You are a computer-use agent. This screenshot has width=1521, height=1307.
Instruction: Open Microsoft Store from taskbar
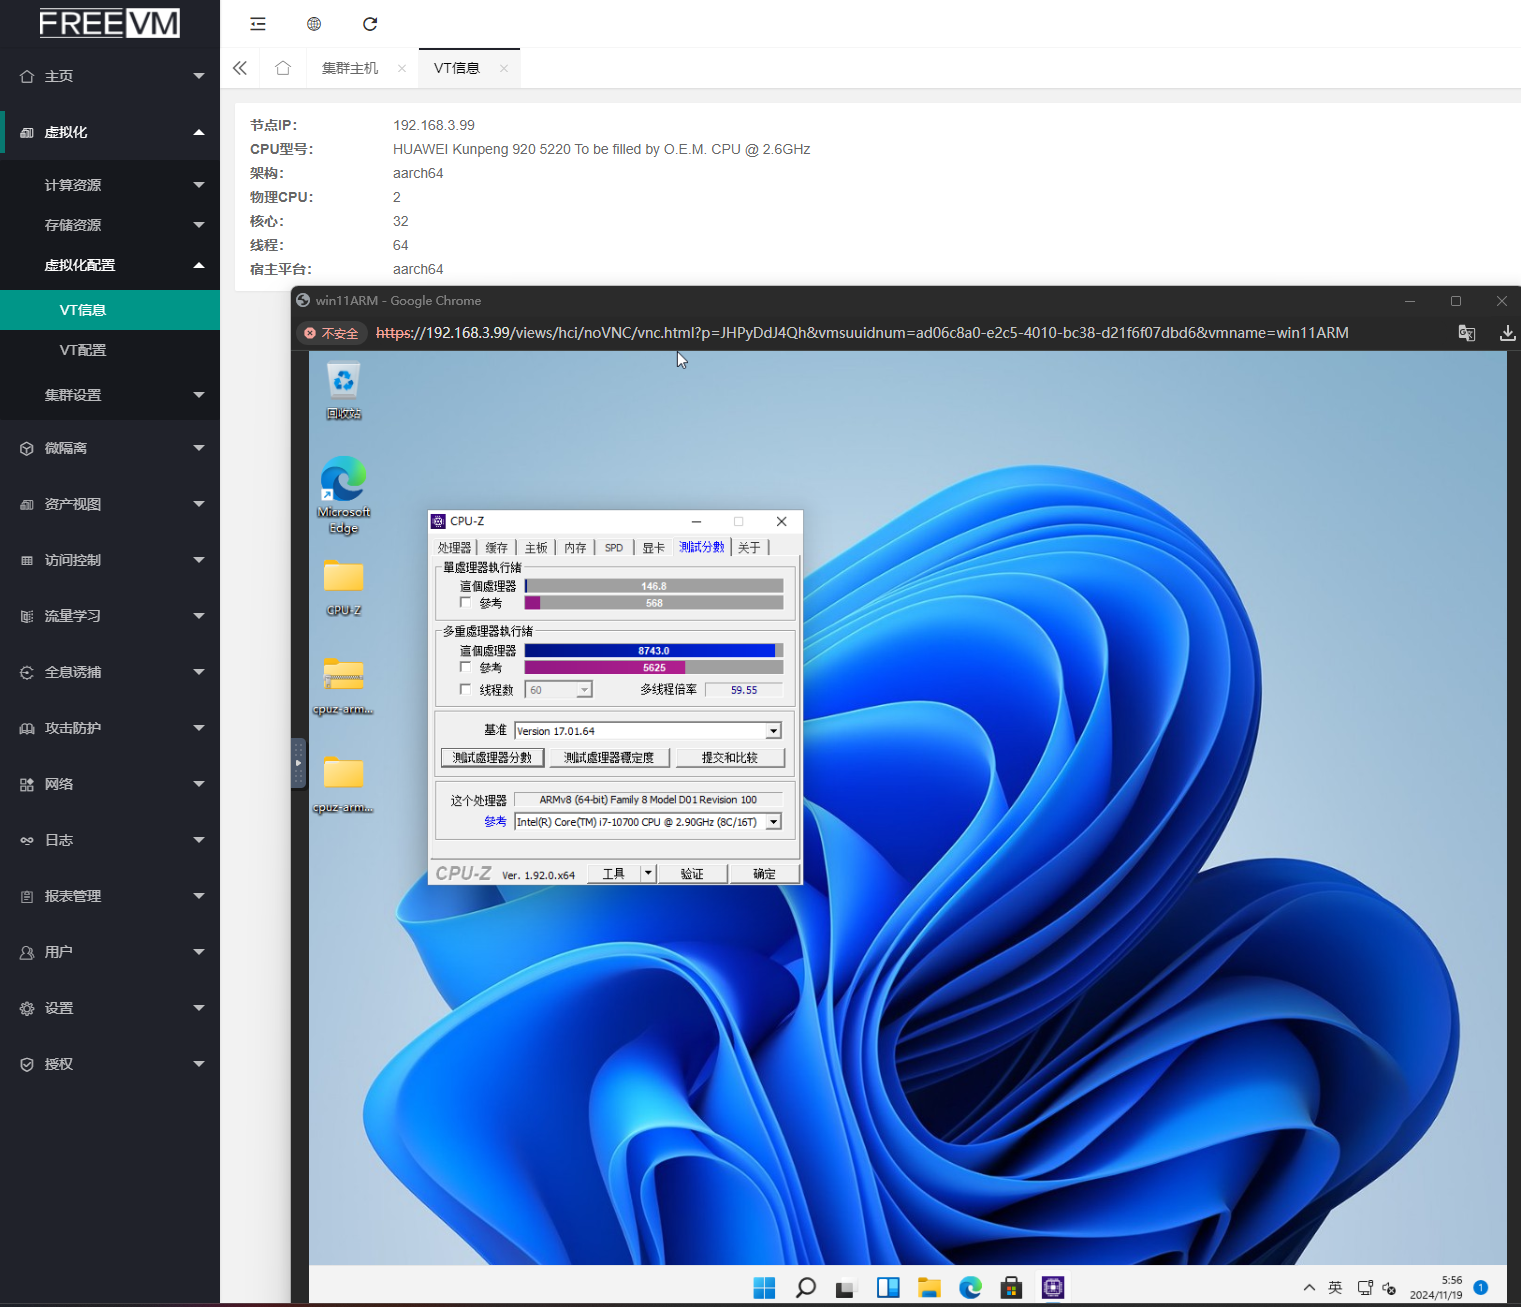click(1011, 1287)
